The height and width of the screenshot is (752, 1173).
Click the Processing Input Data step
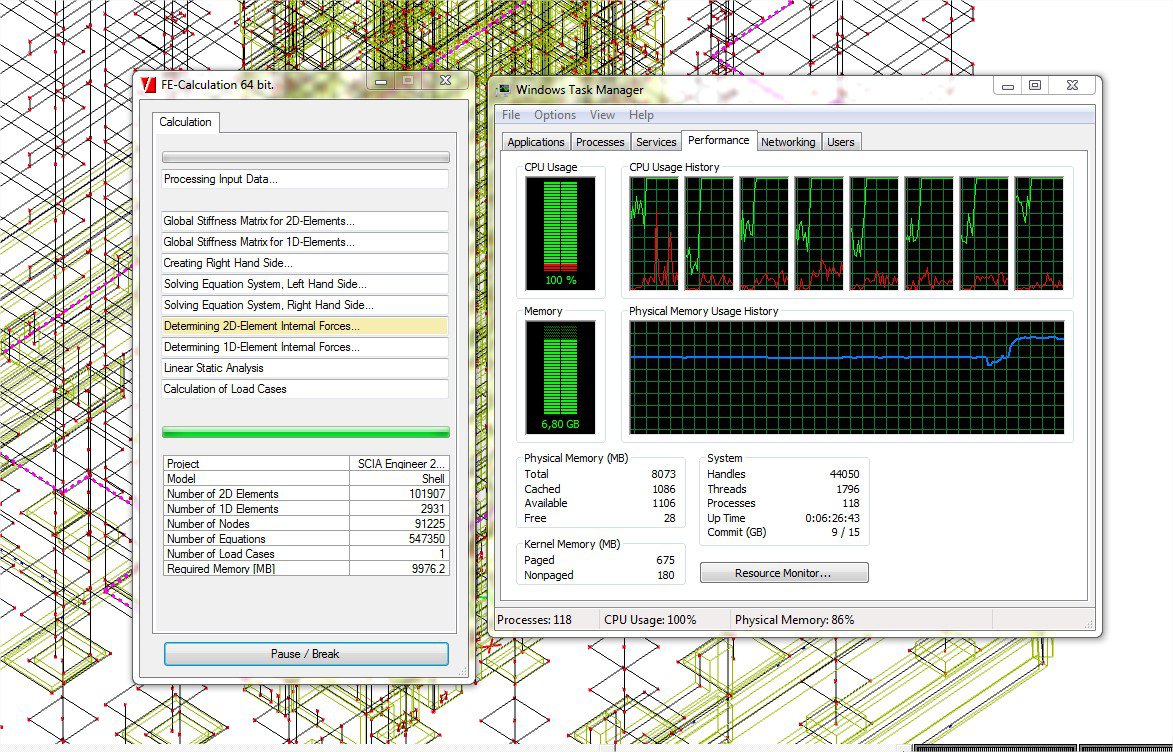305,180
